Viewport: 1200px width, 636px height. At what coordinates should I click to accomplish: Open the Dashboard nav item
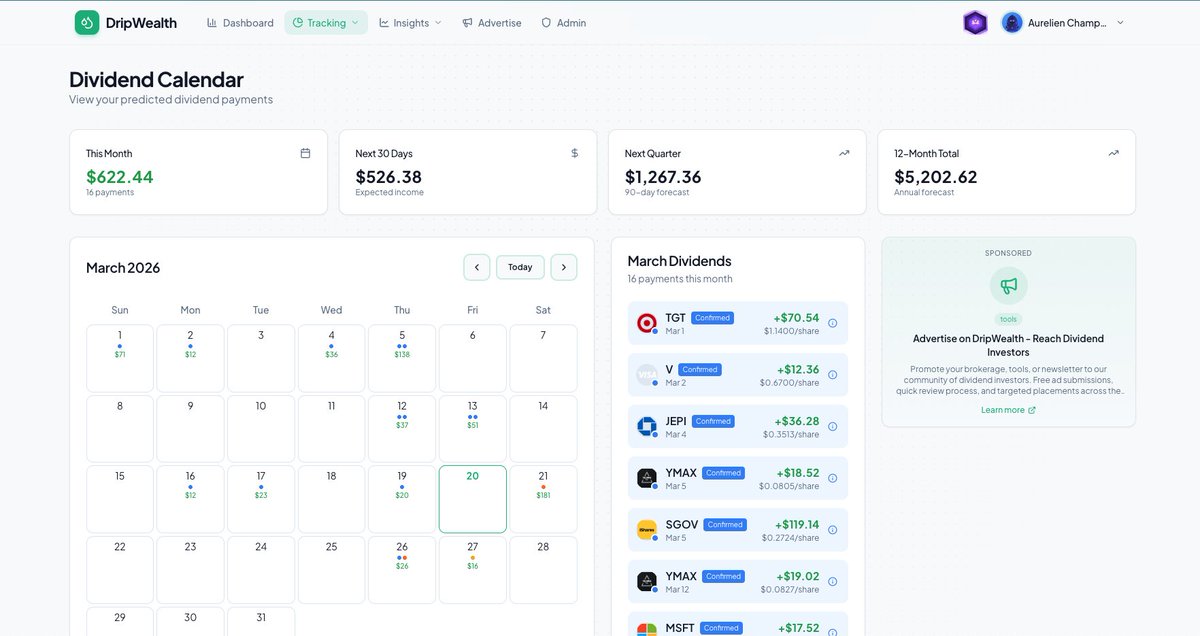pos(240,23)
